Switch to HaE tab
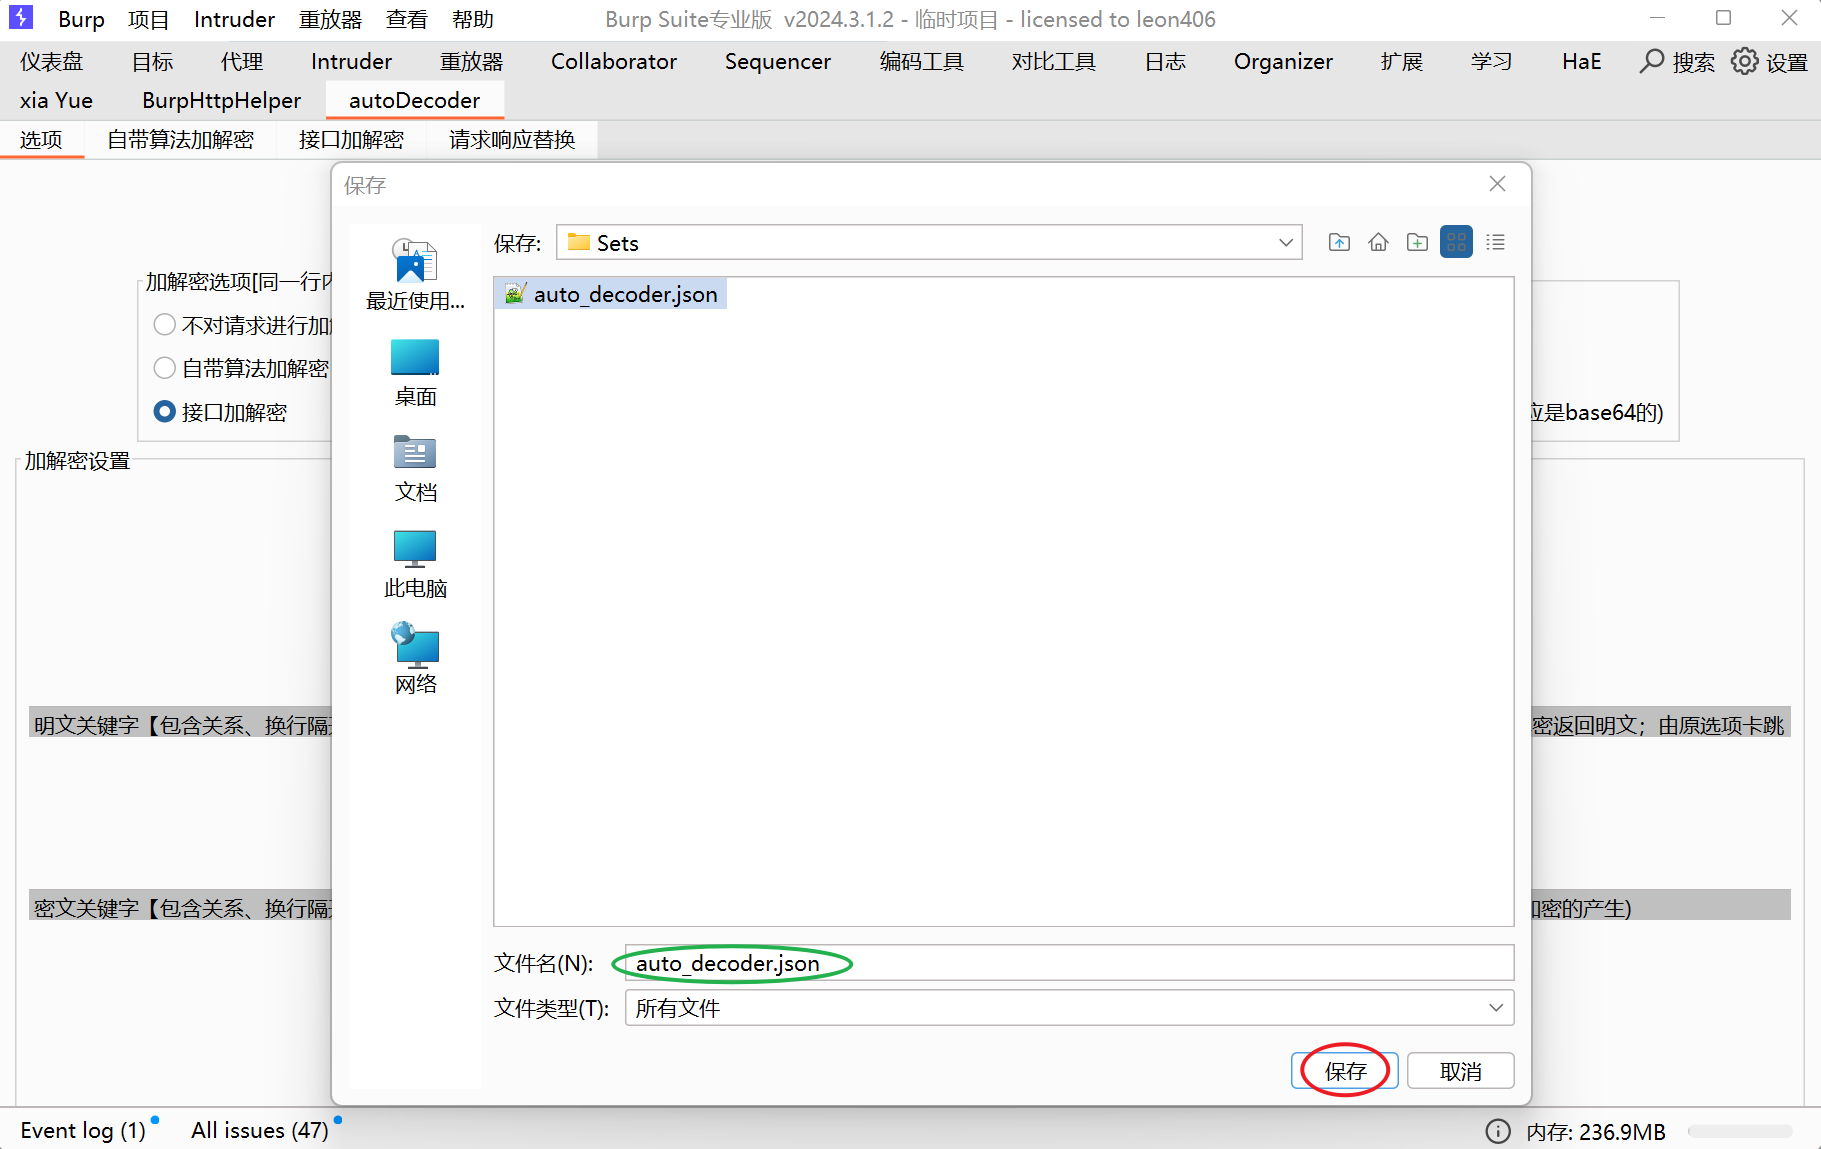 (1582, 62)
